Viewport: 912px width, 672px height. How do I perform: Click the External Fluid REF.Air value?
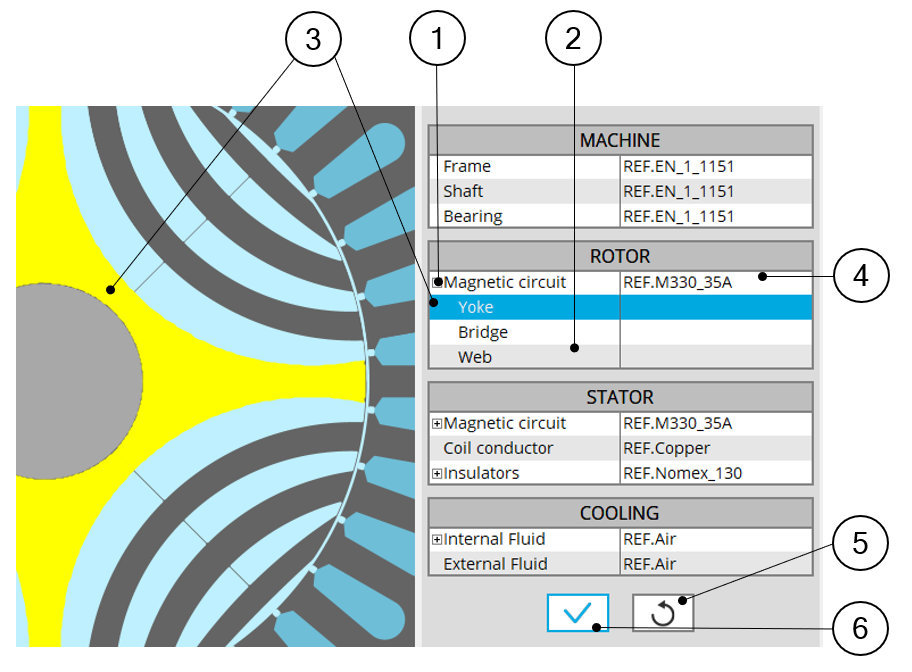tap(650, 564)
